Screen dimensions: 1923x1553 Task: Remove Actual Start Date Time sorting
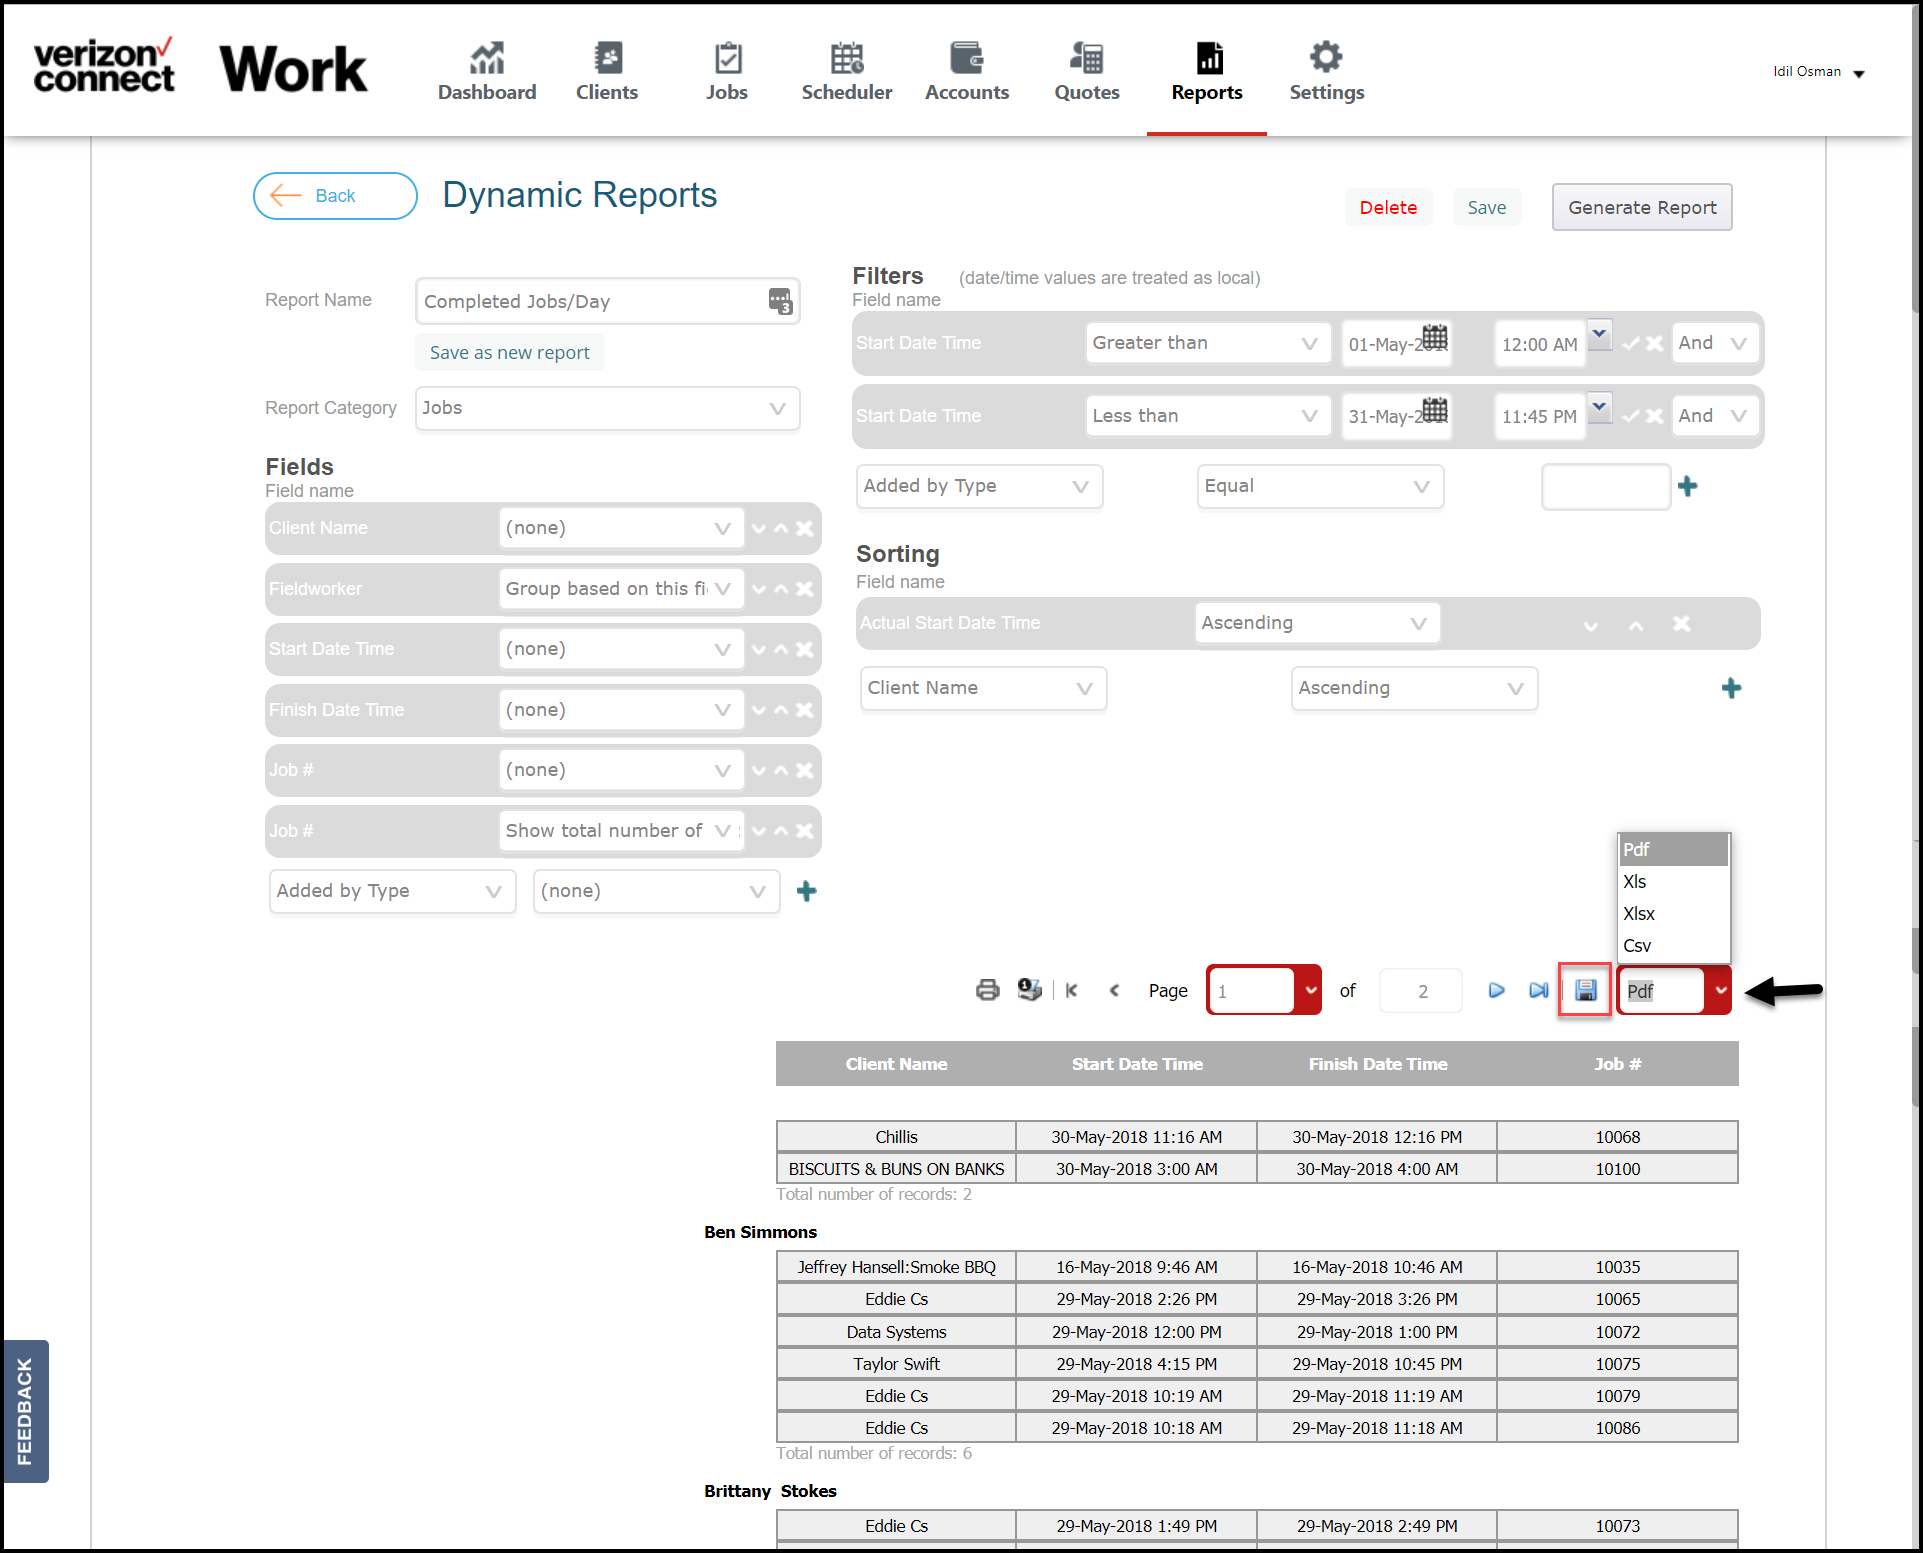coord(1682,624)
